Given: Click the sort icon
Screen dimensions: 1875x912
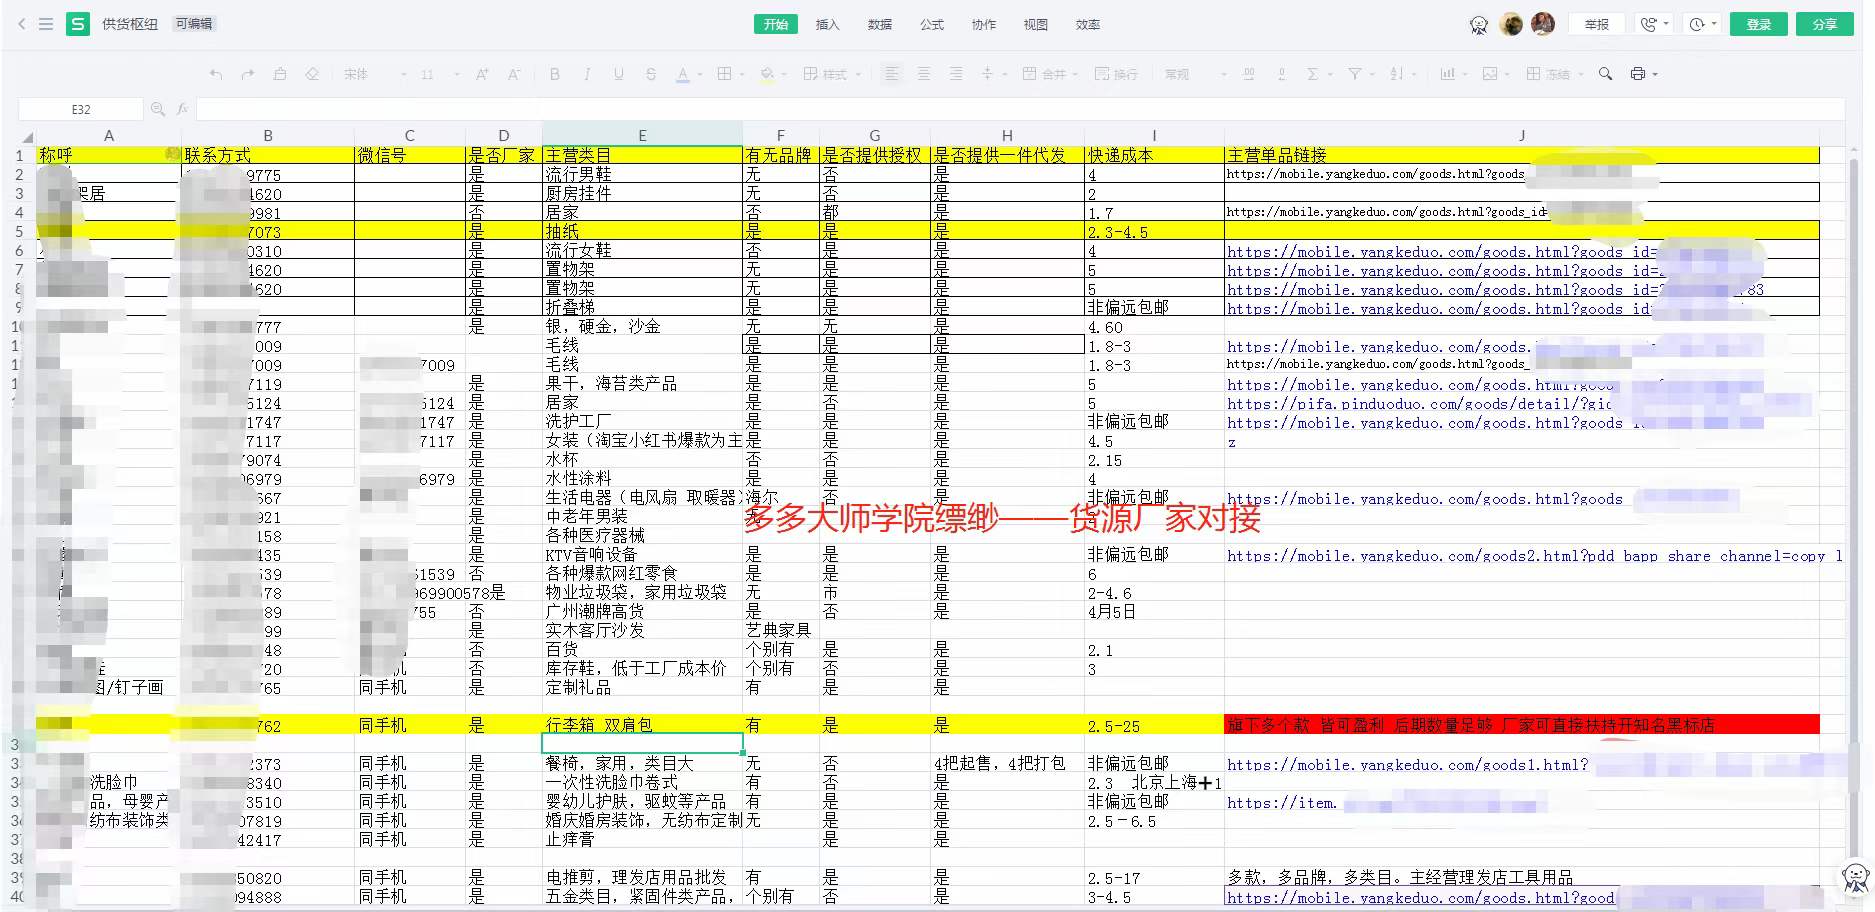Looking at the screenshot, I should pos(1396,74).
